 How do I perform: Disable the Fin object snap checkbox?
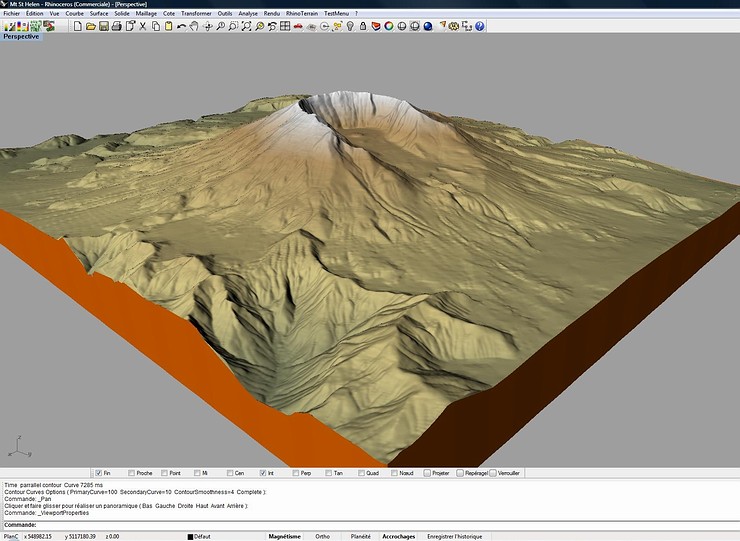[x=97, y=473]
